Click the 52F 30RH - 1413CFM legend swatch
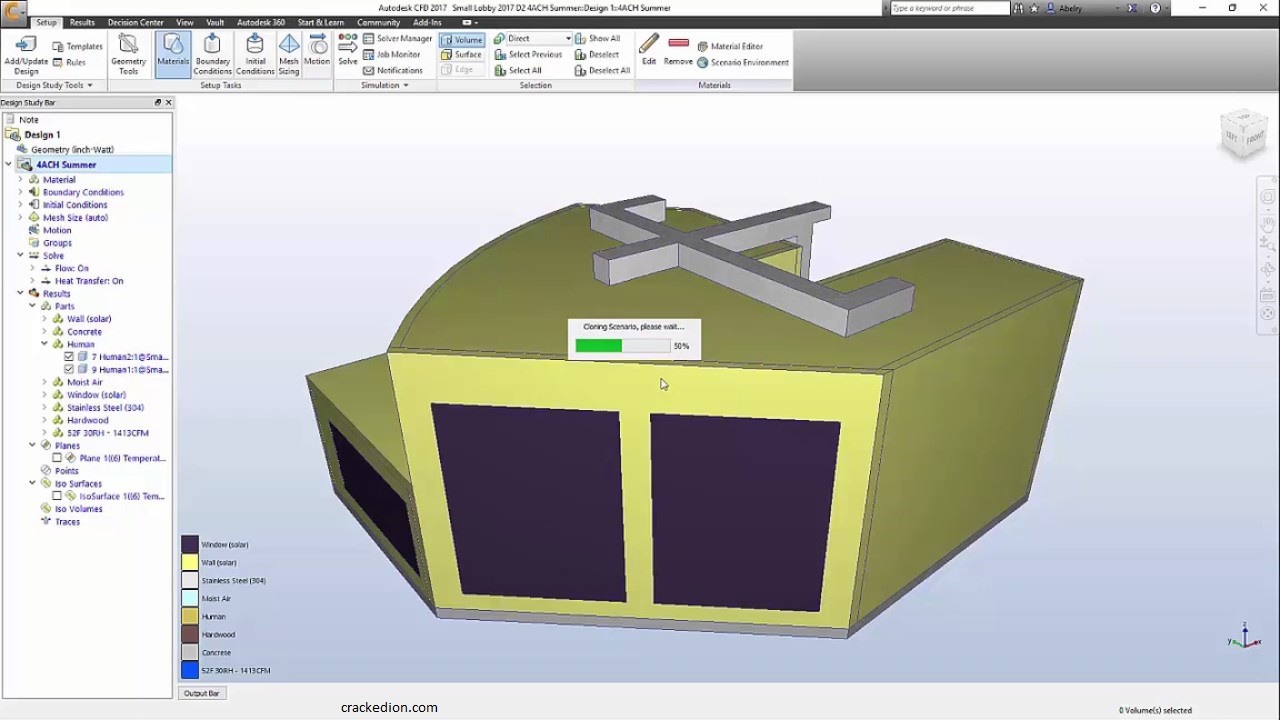The height and width of the screenshot is (720, 1280). pyautogui.click(x=190, y=671)
